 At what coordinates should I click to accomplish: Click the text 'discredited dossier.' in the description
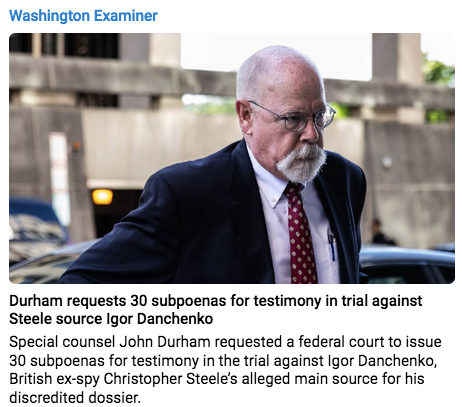tap(75, 397)
